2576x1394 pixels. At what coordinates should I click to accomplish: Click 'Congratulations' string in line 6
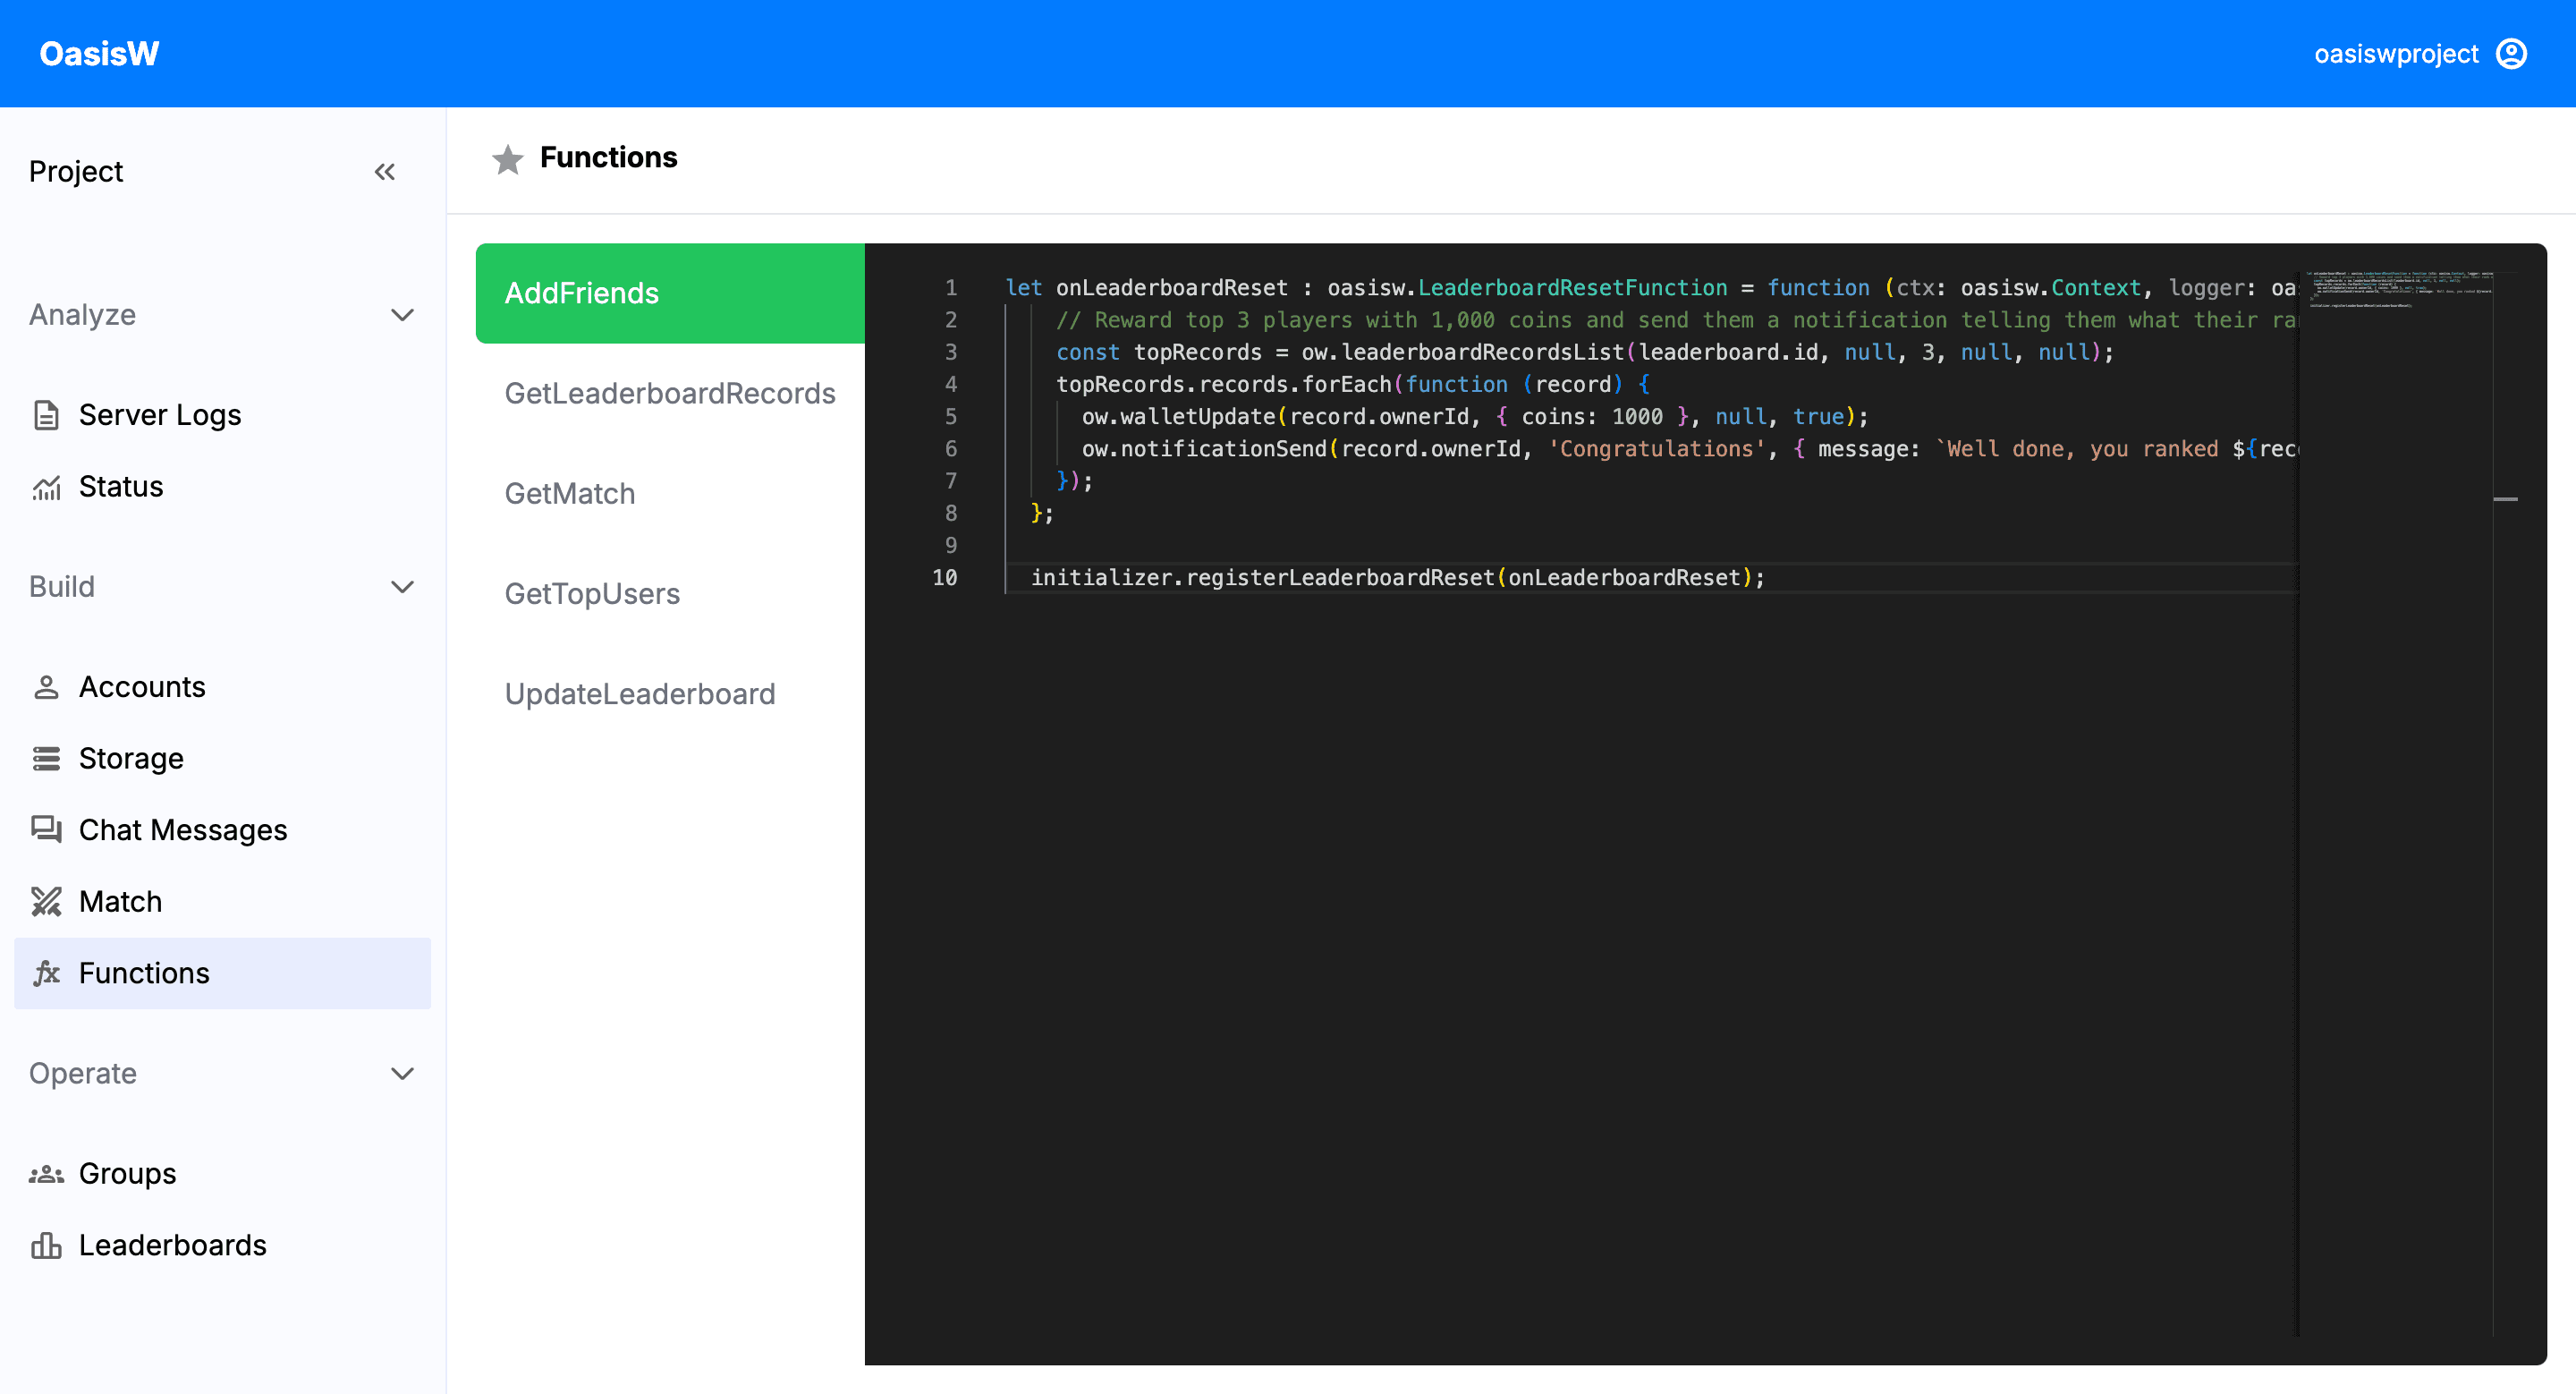pyautogui.click(x=1656, y=448)
